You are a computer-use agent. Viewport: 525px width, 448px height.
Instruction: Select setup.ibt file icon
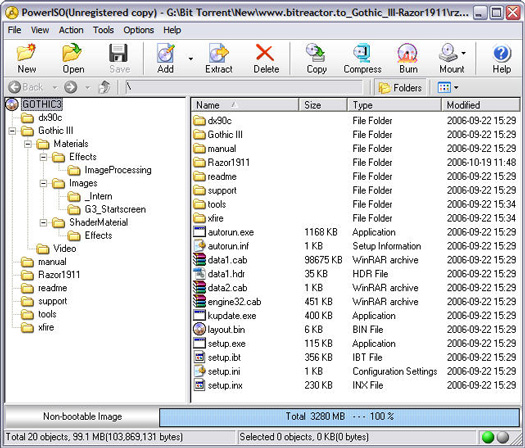199,357
